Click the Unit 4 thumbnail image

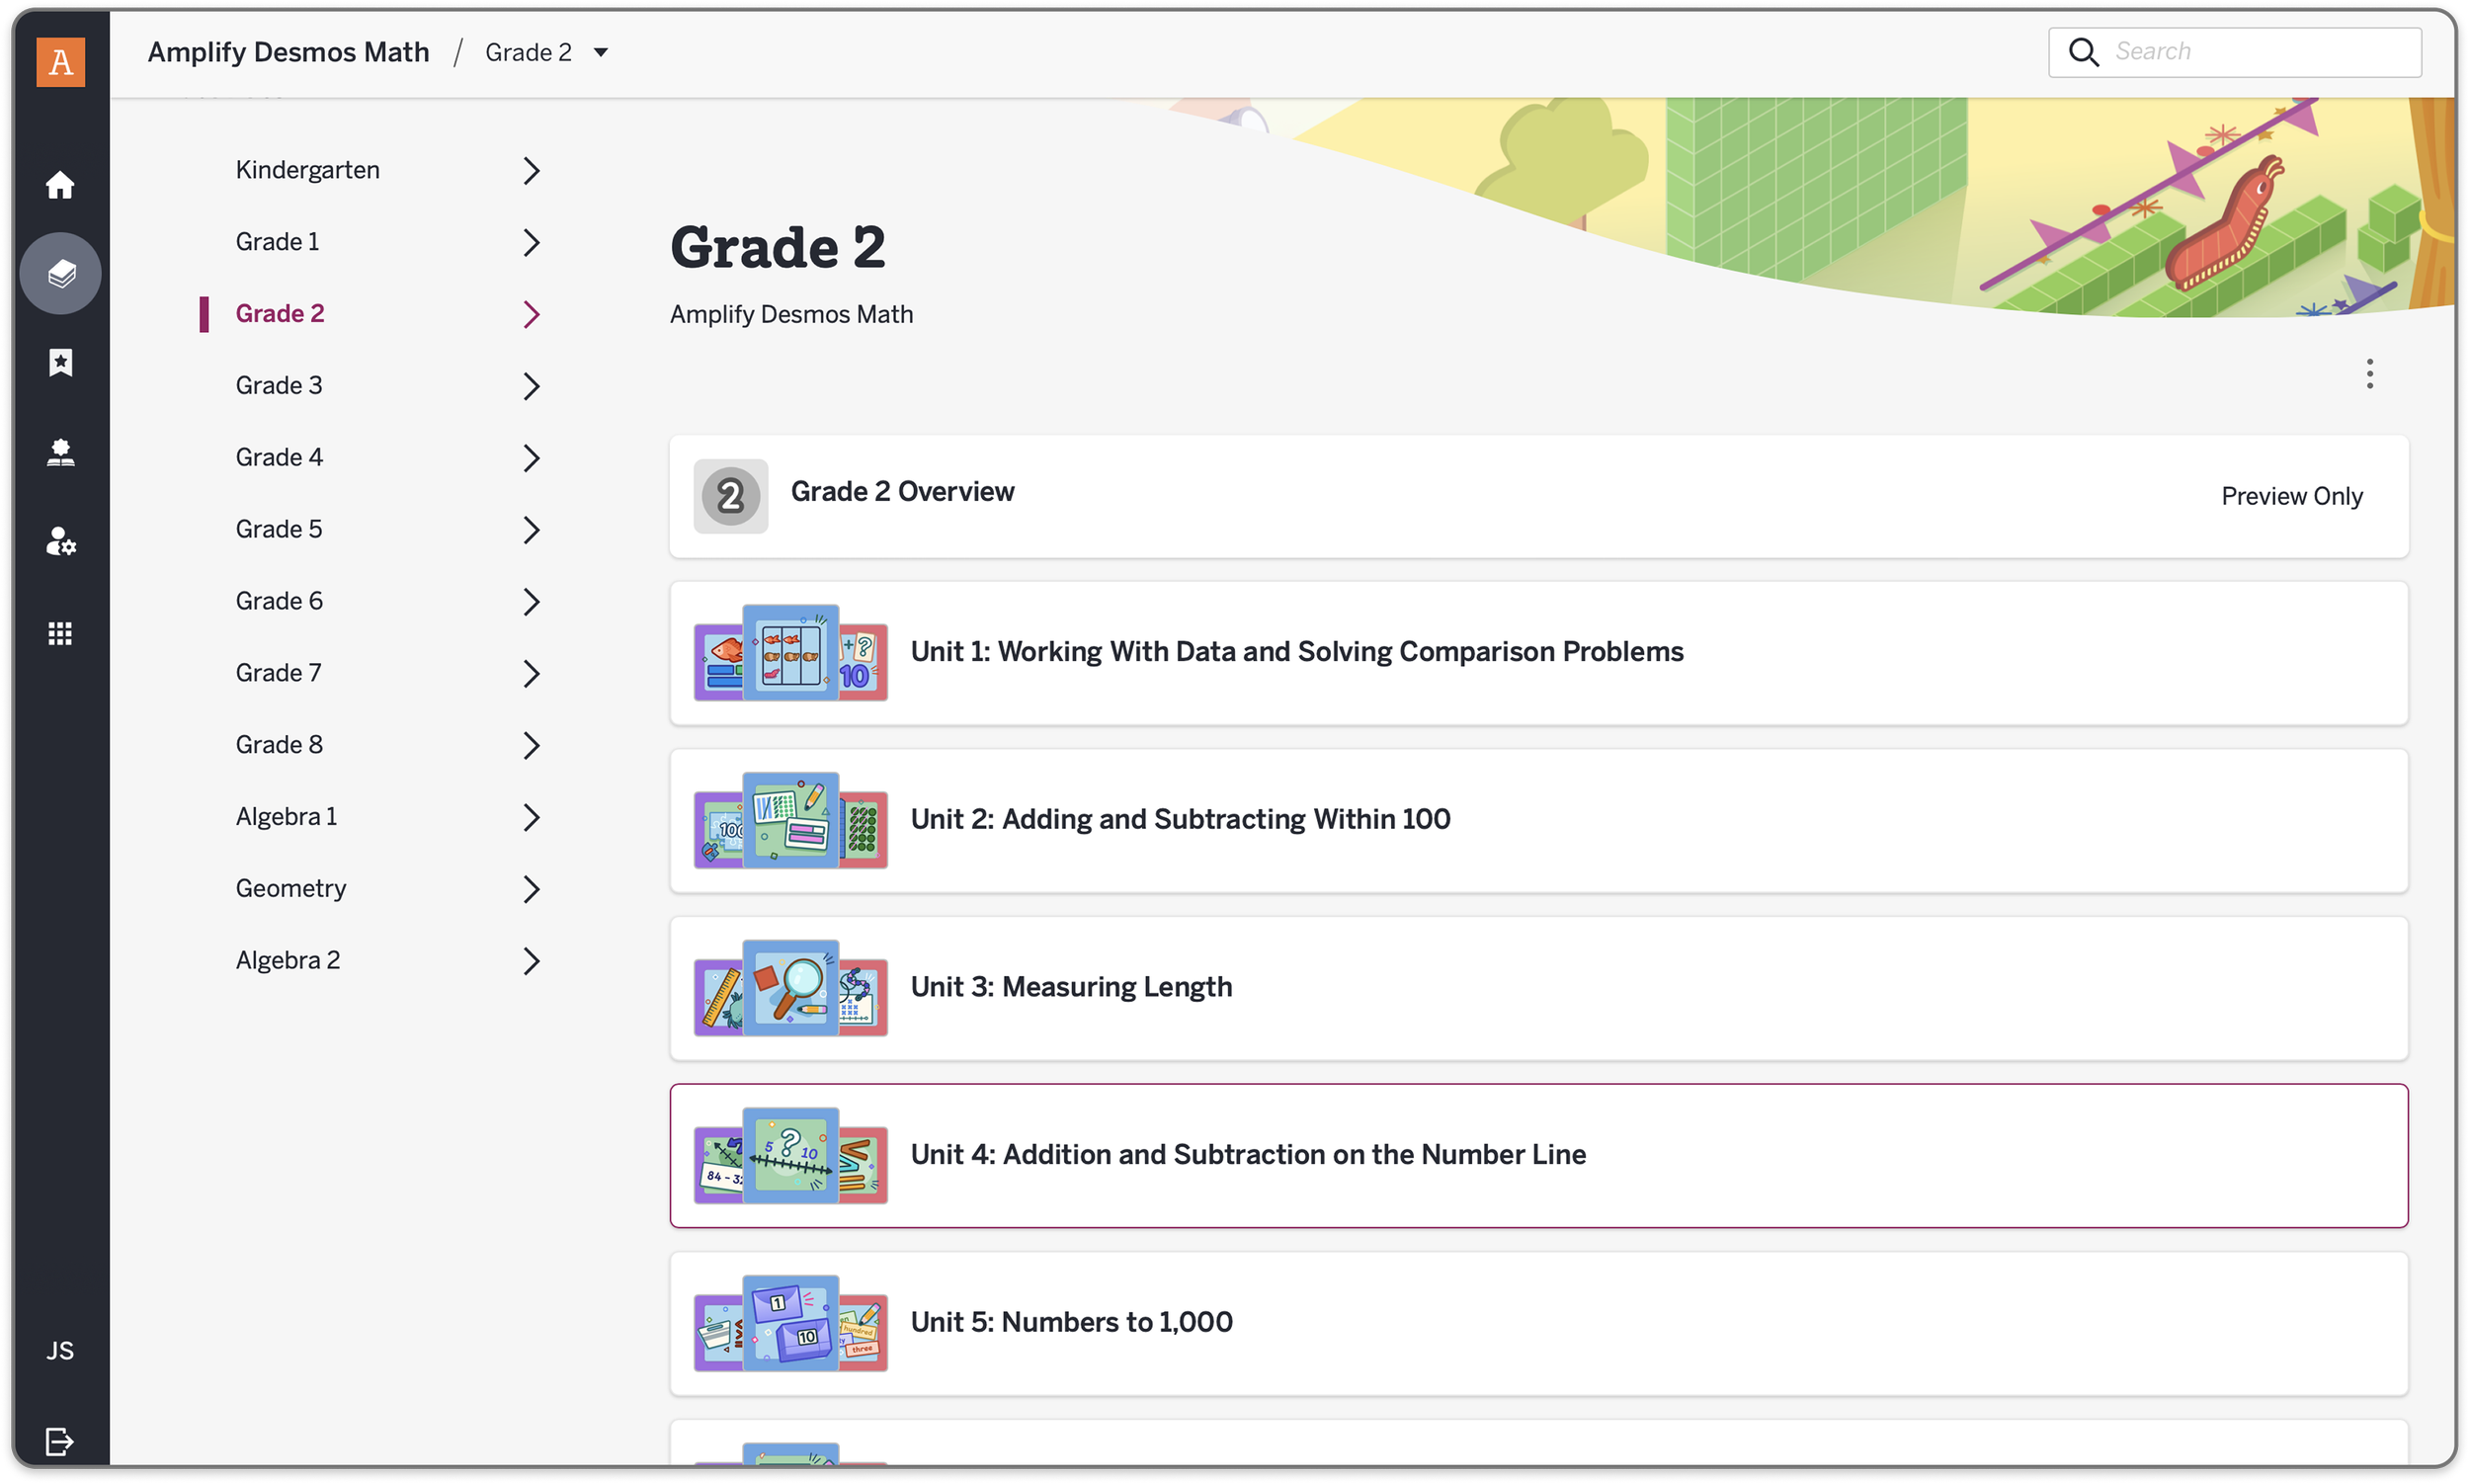point(791,1155)
